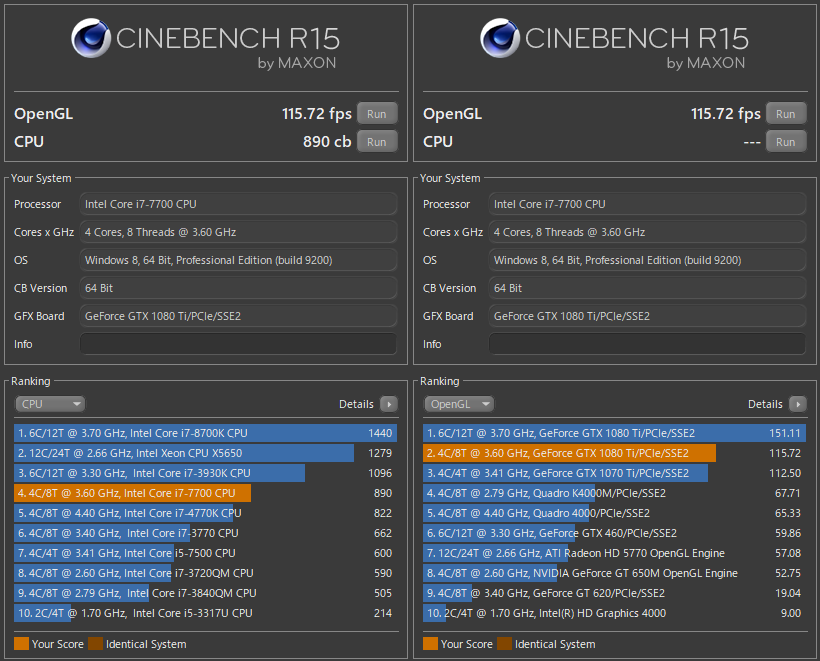This screenshot has width=820, height=661.
Task: Click Info field in right panel
Action: click(x=647, y=344)
